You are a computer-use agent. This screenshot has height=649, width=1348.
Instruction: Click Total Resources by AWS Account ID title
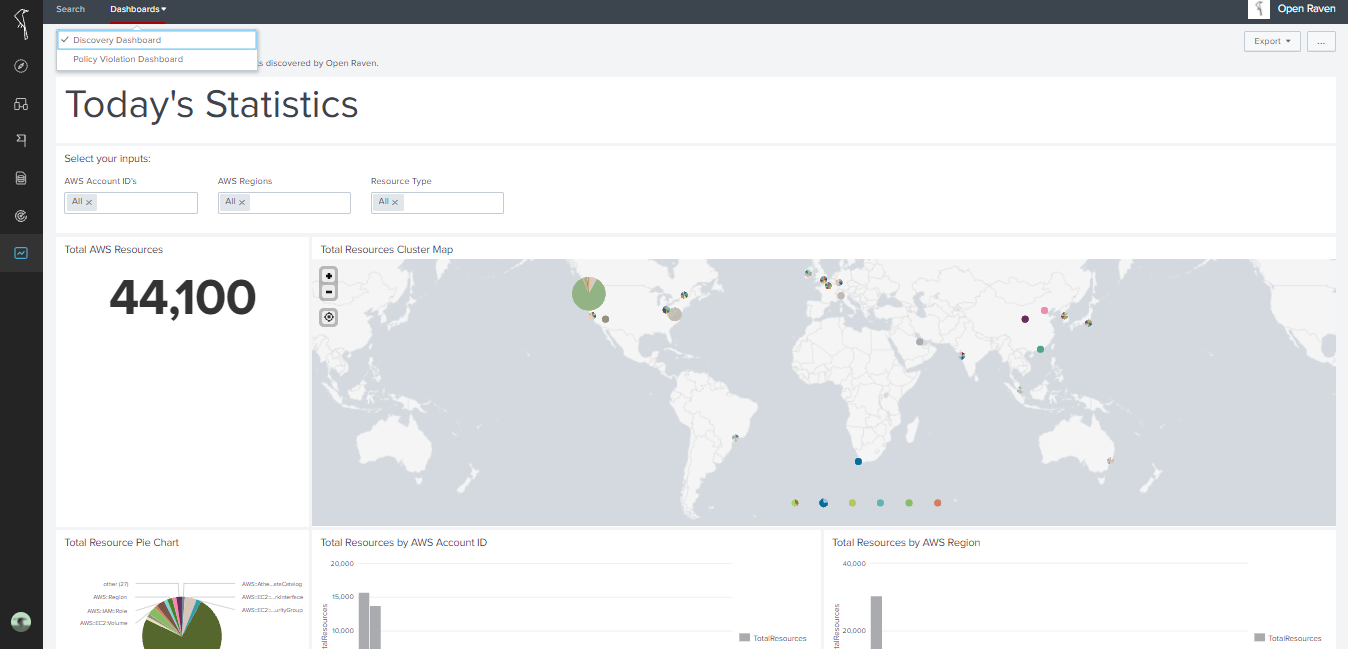point(404,542)
